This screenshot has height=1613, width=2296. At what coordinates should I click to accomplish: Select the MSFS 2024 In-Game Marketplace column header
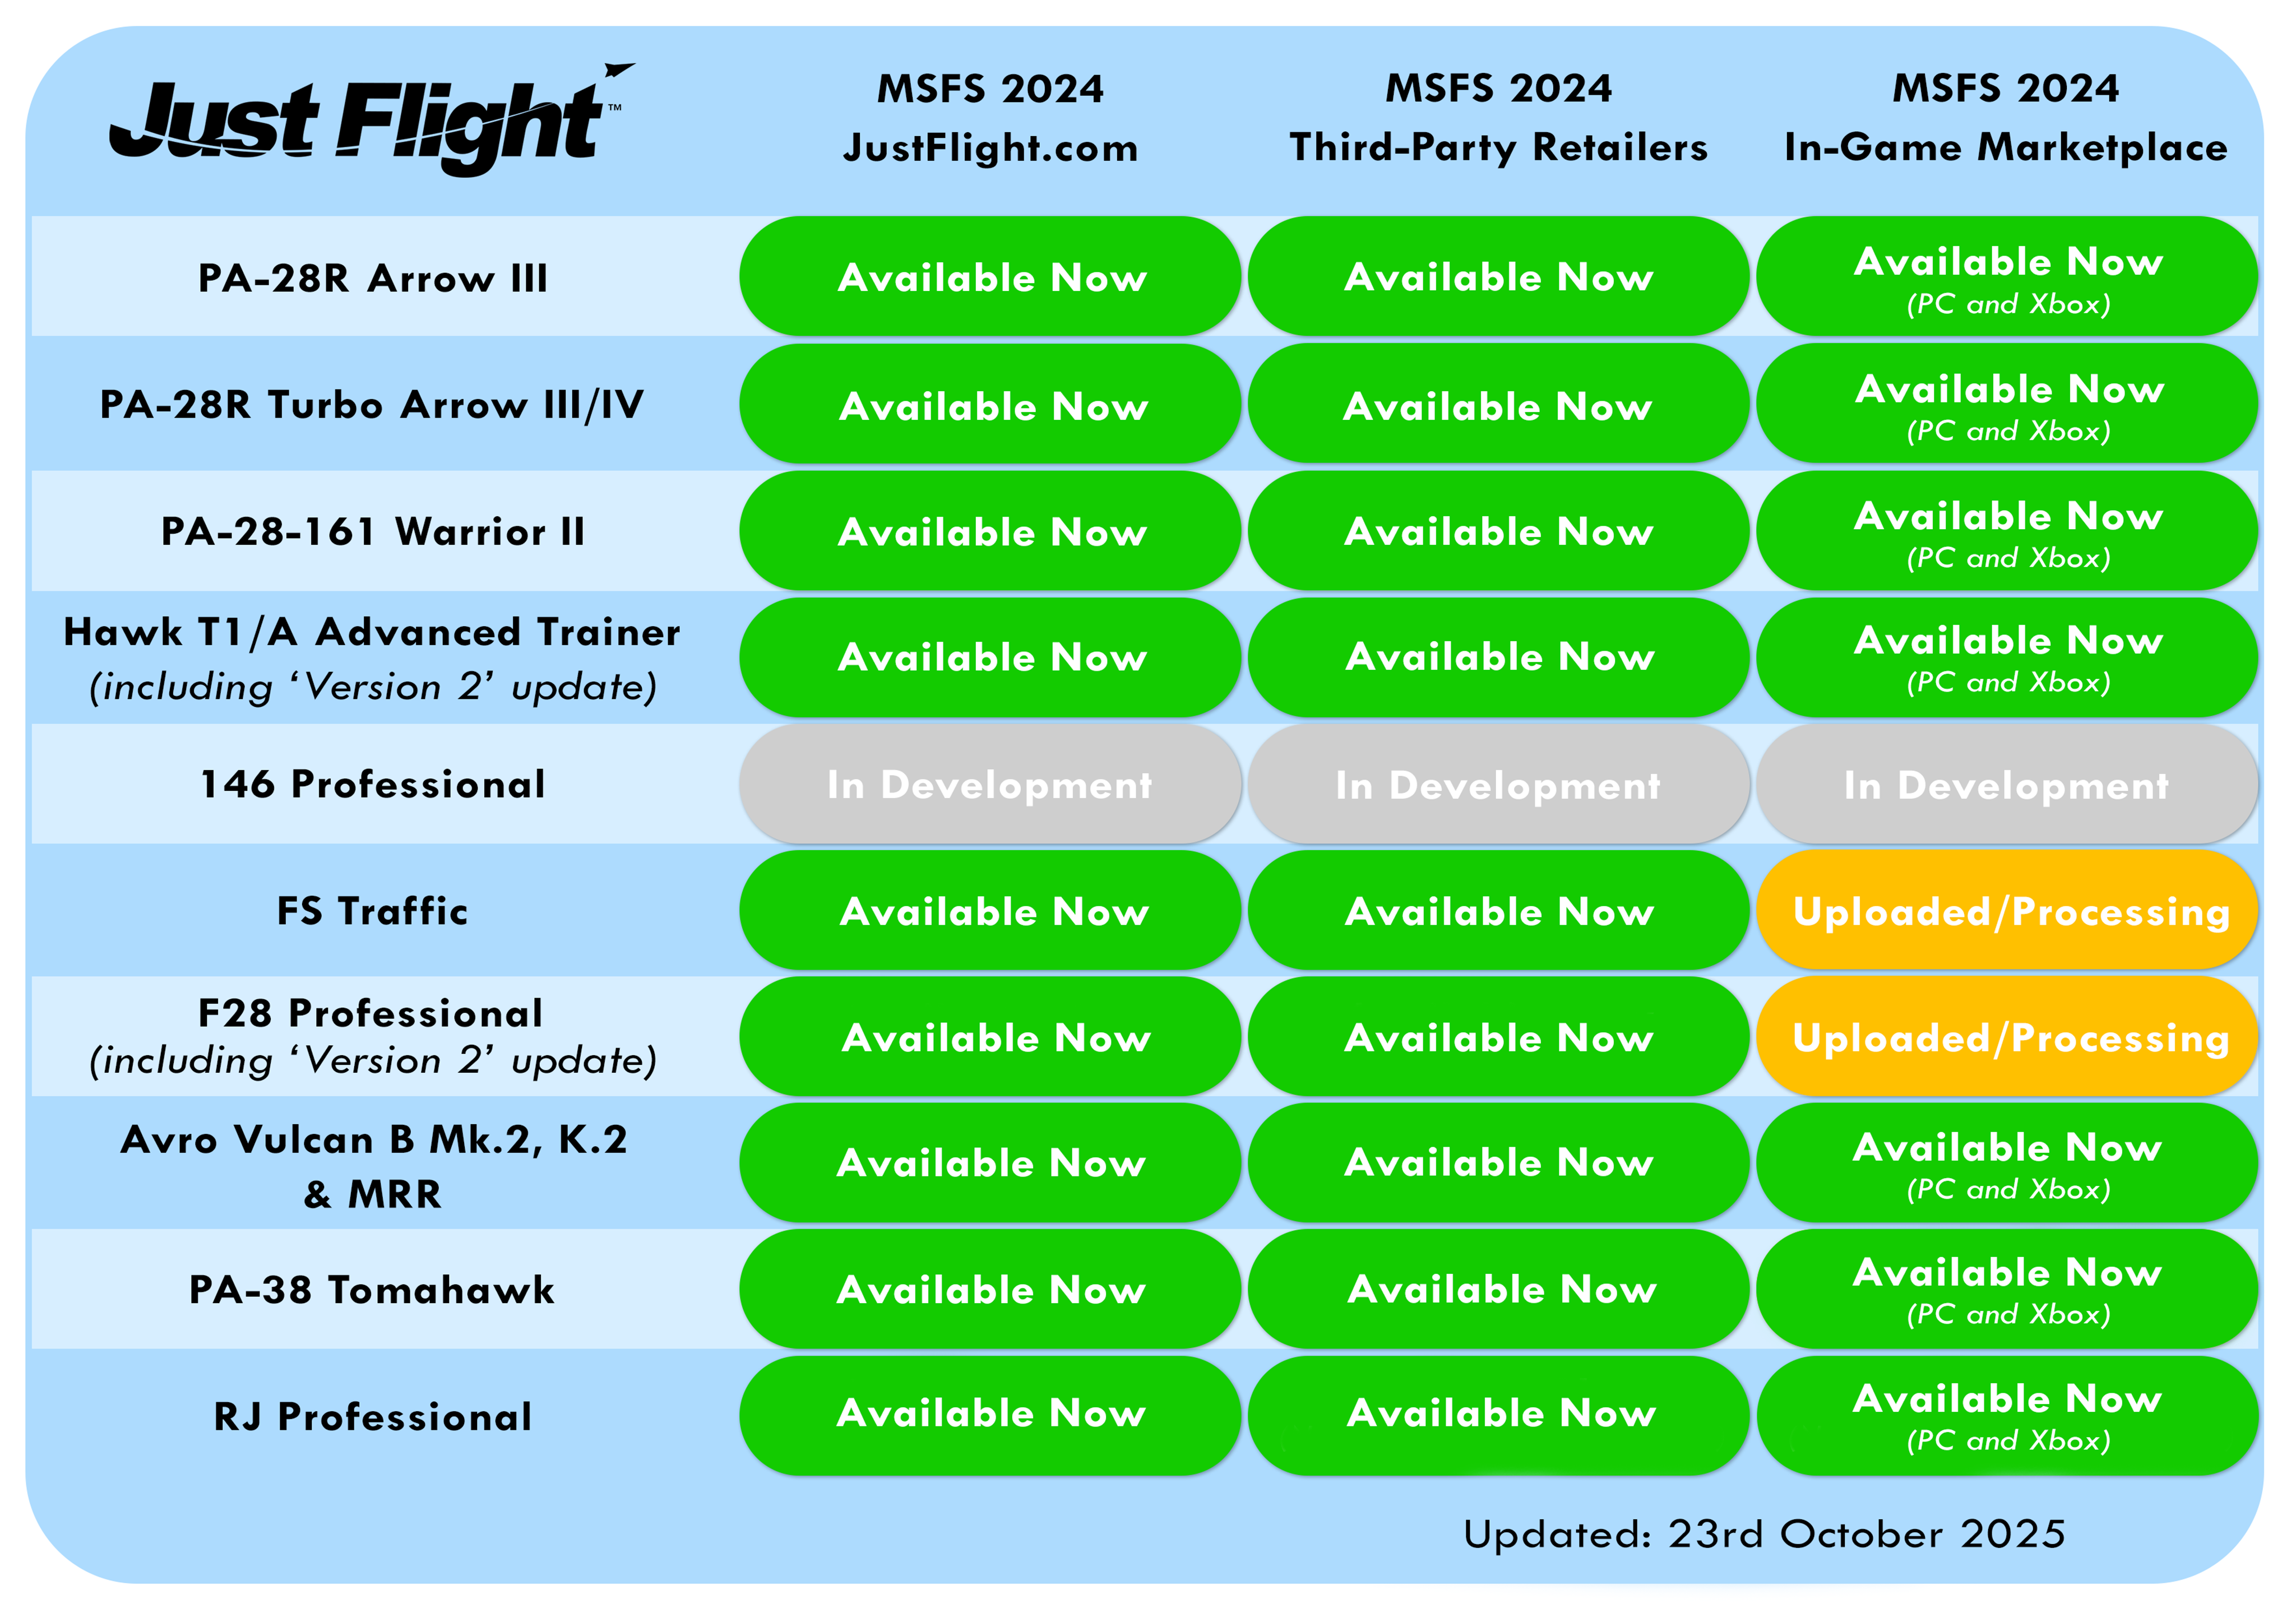(x=2006, y=118)
